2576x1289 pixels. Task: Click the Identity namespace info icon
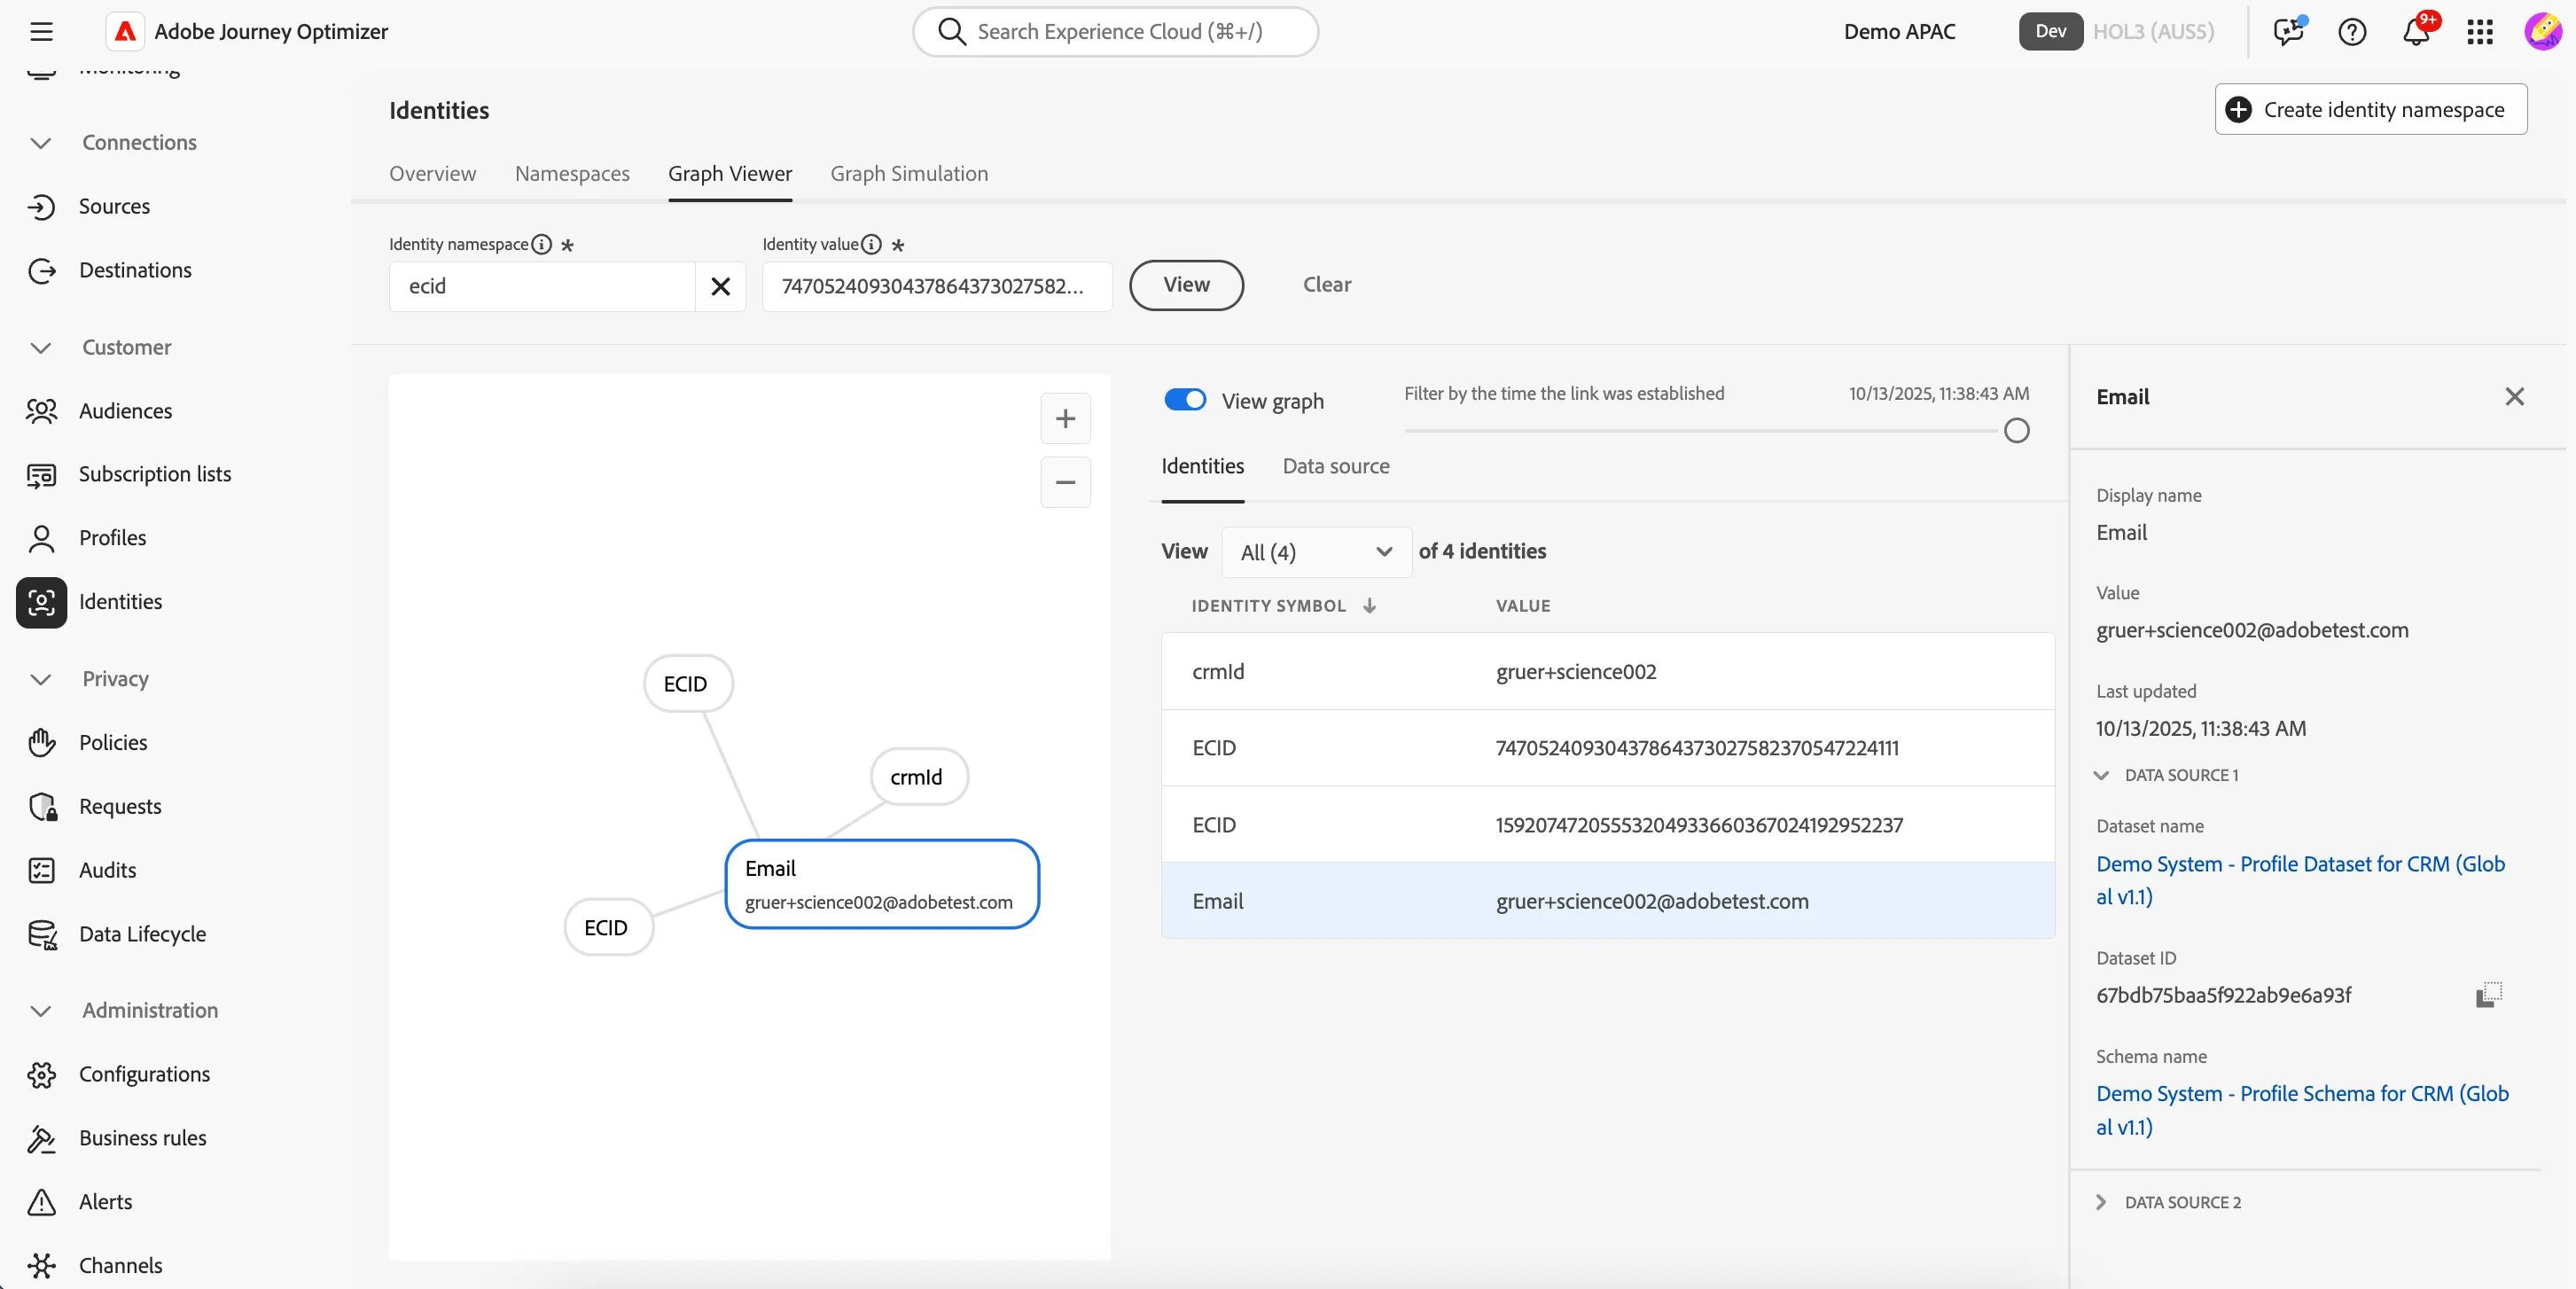click(x=541, y=245)
